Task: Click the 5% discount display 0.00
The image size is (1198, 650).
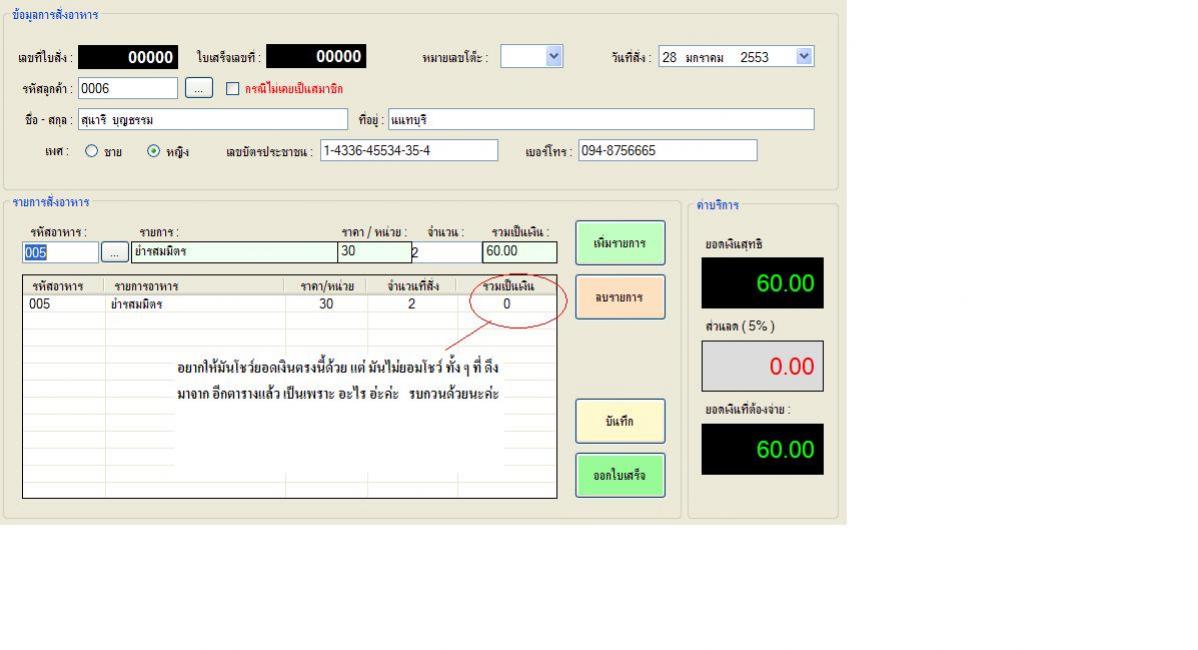Action: tap(763, 366)
